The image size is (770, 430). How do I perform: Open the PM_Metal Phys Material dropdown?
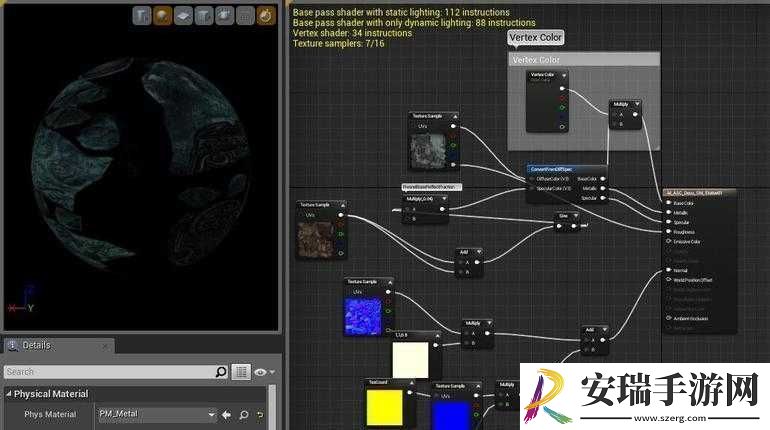point(157,415)
